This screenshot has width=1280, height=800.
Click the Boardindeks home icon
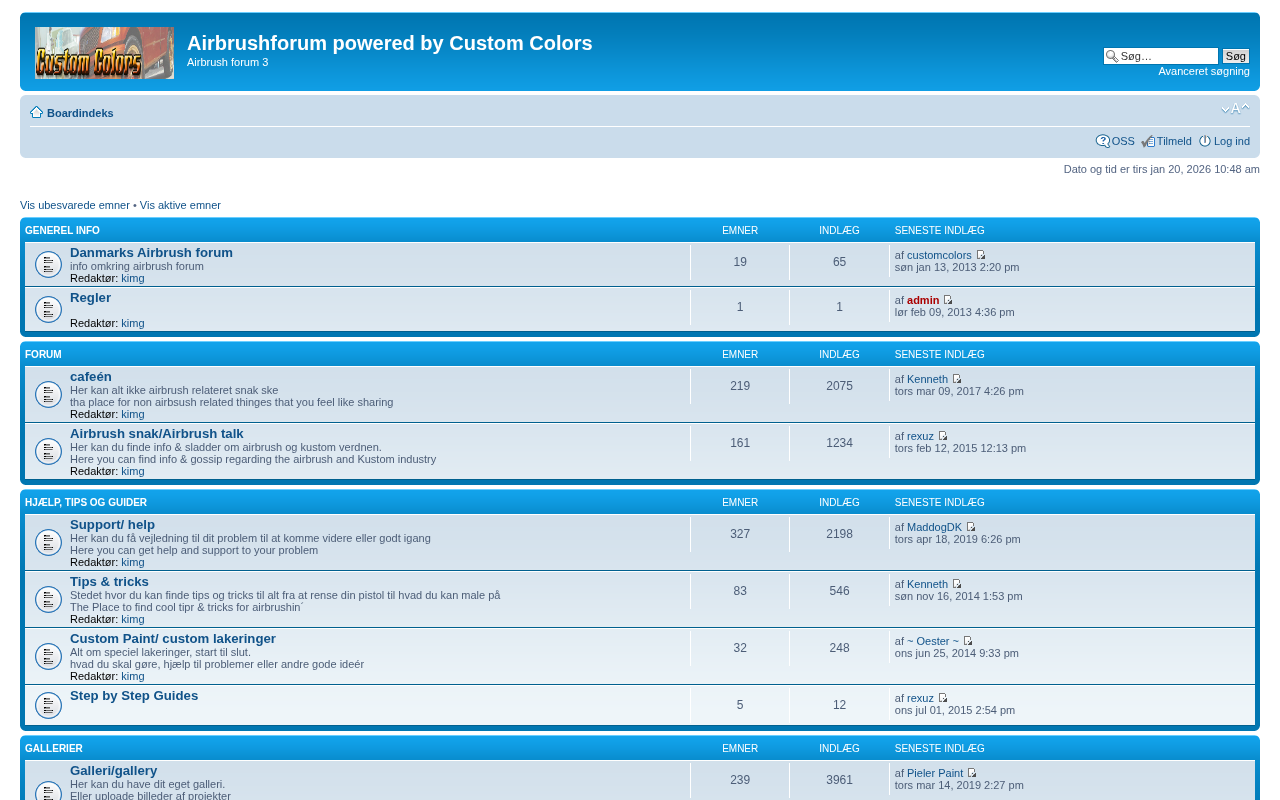point(37,113)
